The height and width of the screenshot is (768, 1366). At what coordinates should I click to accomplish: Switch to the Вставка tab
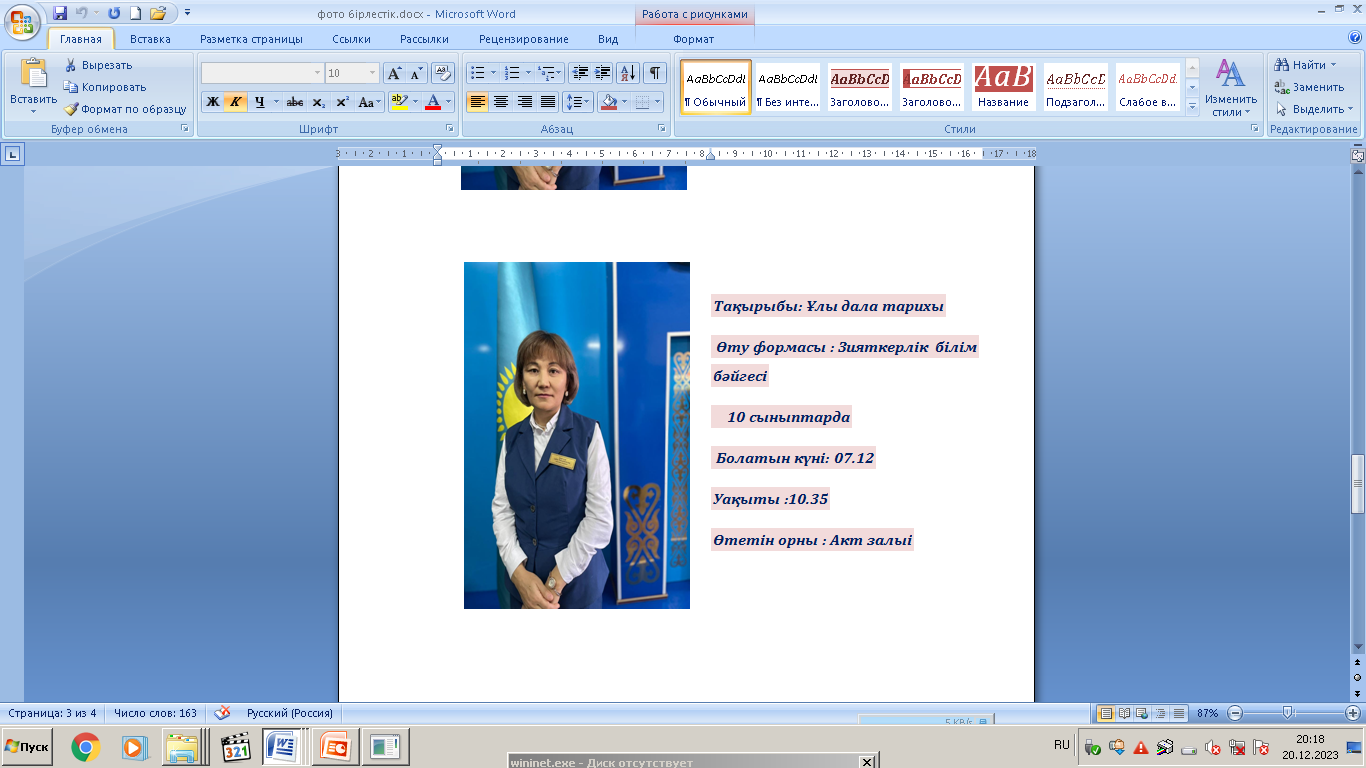pyautogui.click(x=150, y=39)
